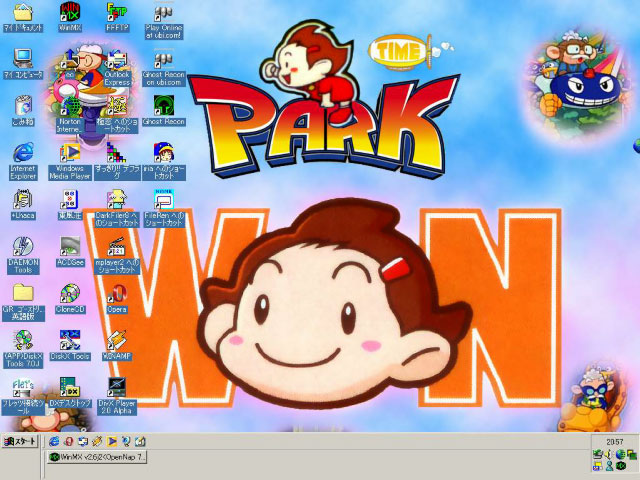
Task: Launch DivX Player 2.0 Alpha
Action: (117, 387)
